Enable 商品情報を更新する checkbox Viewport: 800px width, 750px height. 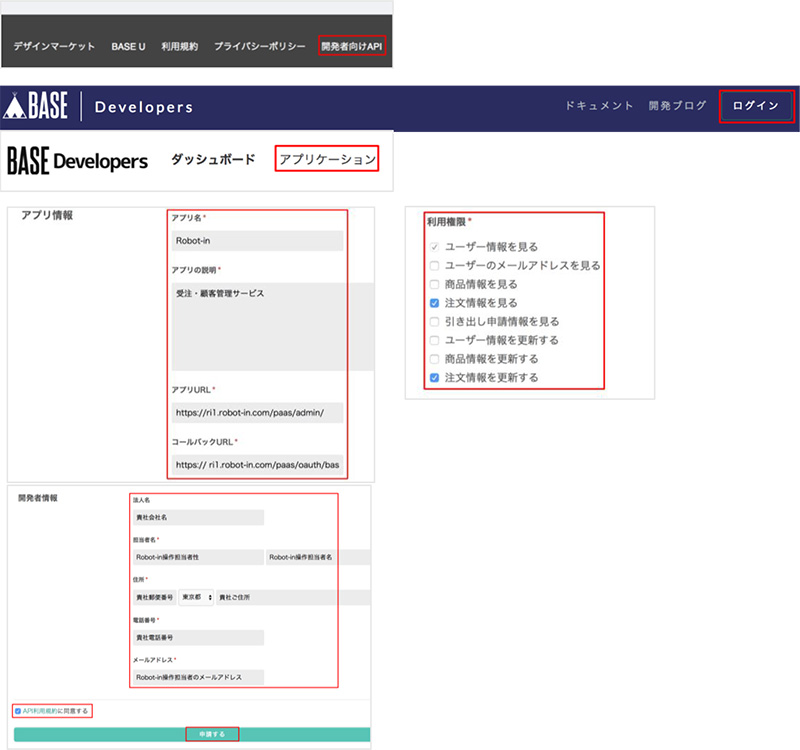click(x=434, y=359)
